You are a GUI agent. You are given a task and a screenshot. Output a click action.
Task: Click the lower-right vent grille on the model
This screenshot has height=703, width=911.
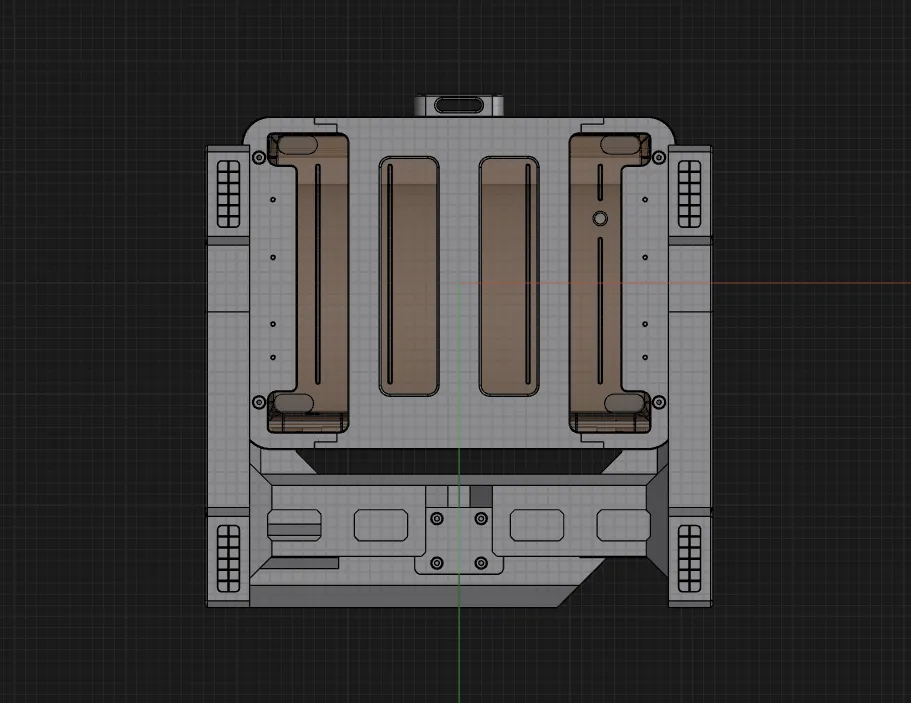point(690,558)
